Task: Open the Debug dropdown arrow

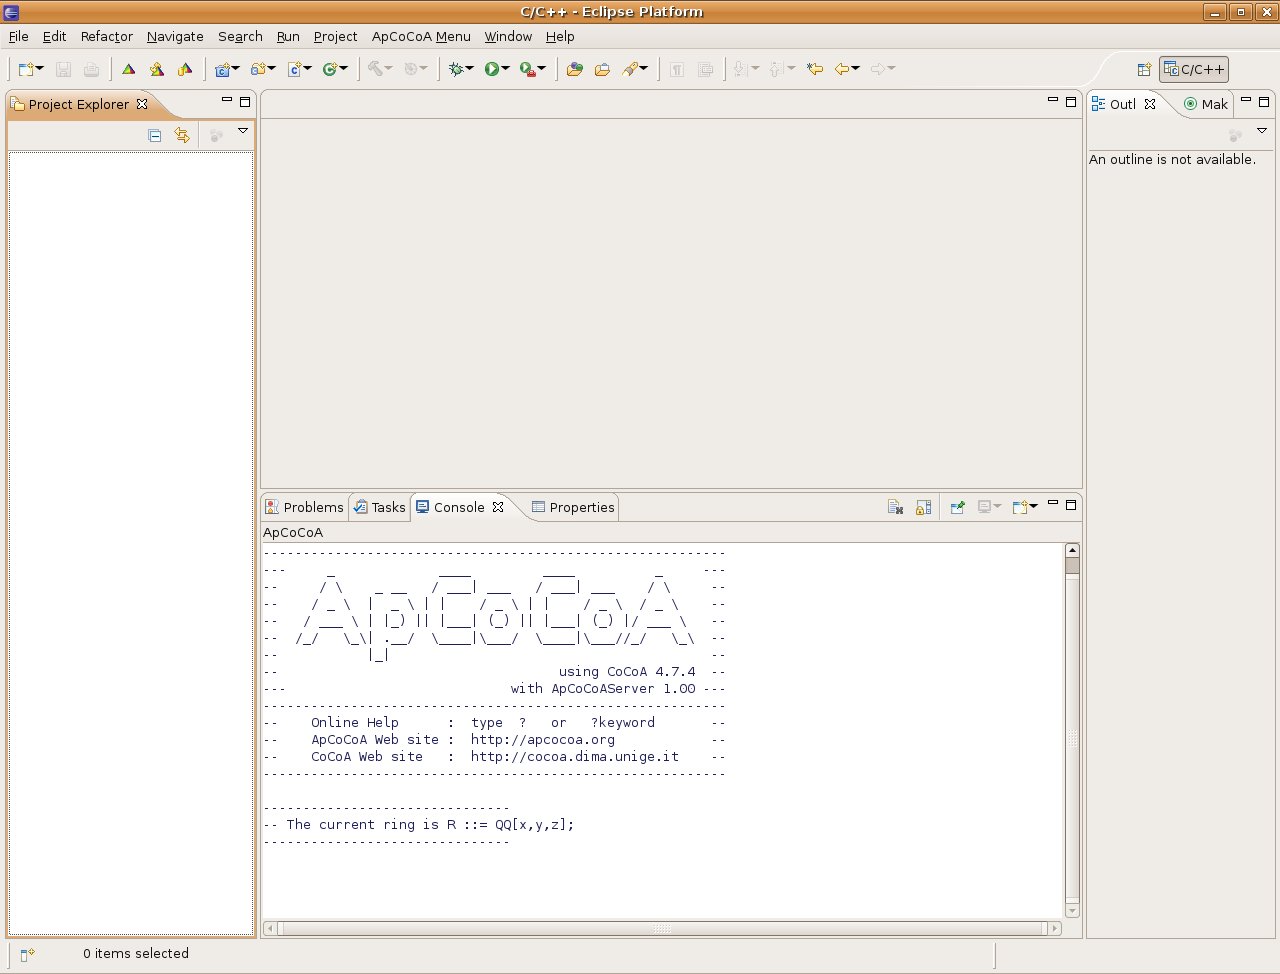Action: click(471, 69)
